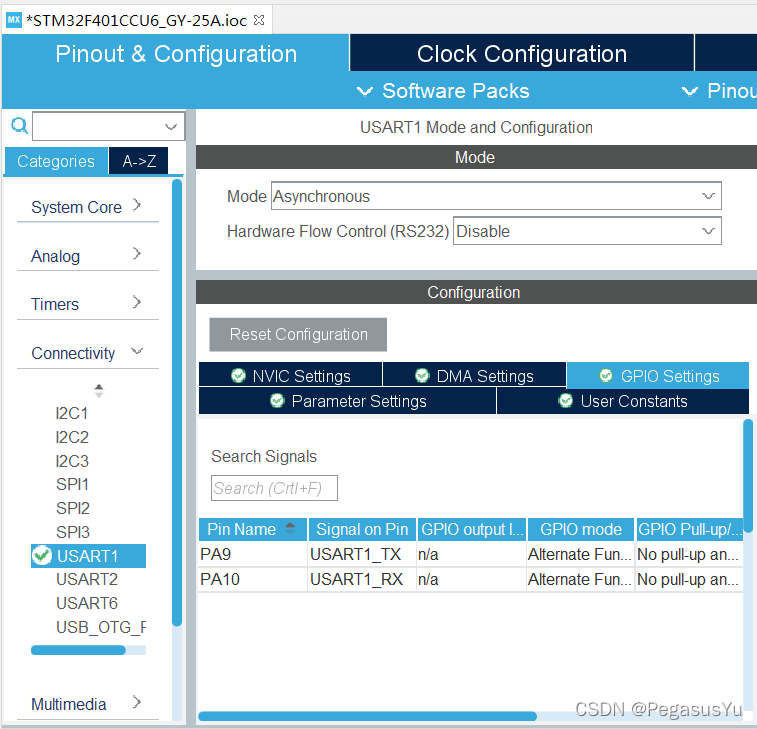
Task: Open the Parameter Settings tab
Action: coord(347,401)
